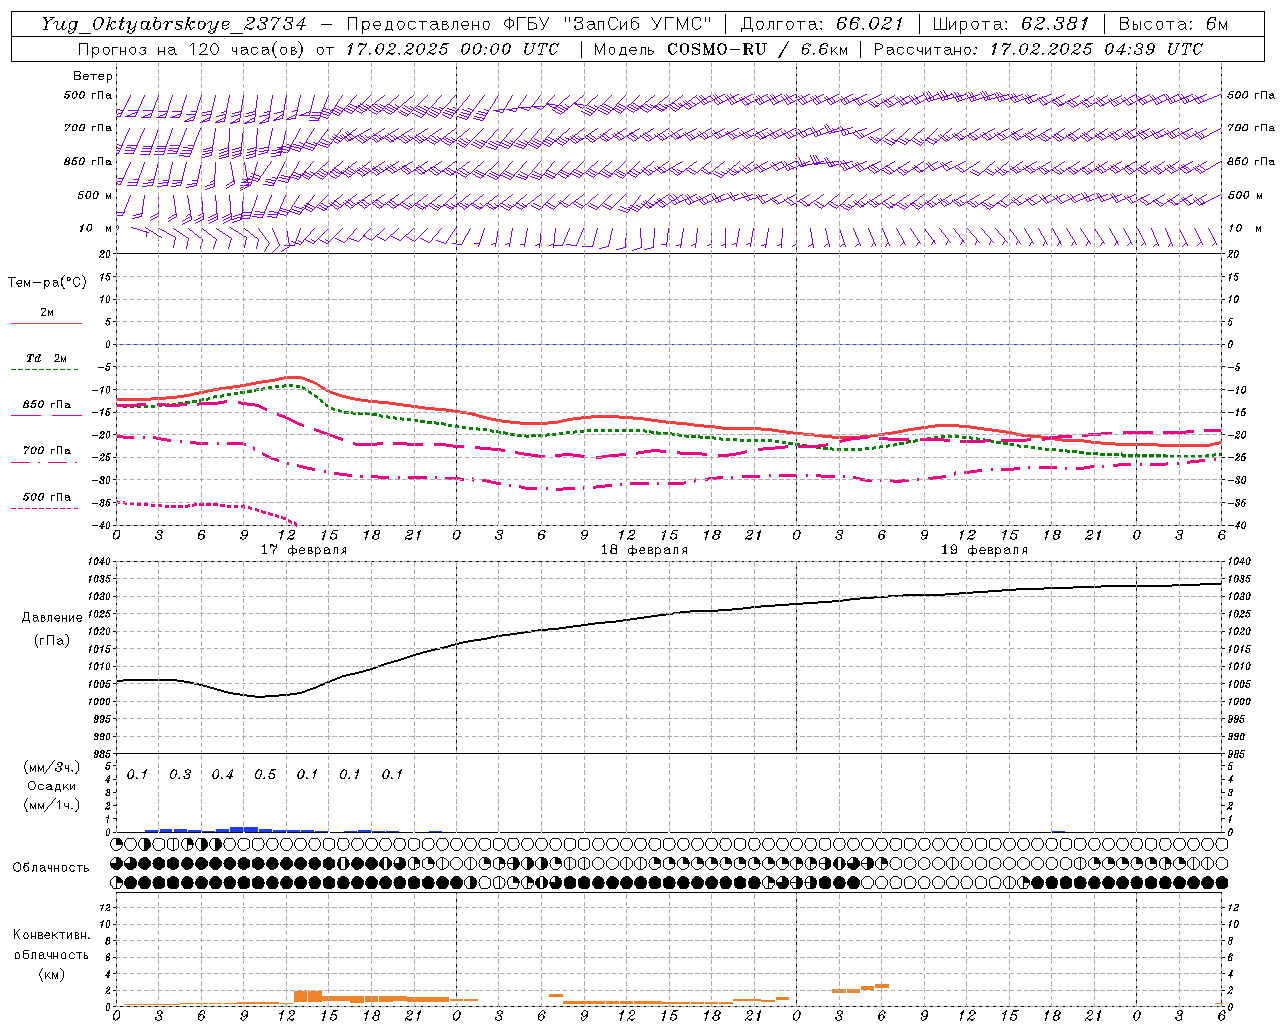Screen dimensions: 1280x1024
Task: Select the longitude value Долгота: 66.021
Action: click(821, 24)
